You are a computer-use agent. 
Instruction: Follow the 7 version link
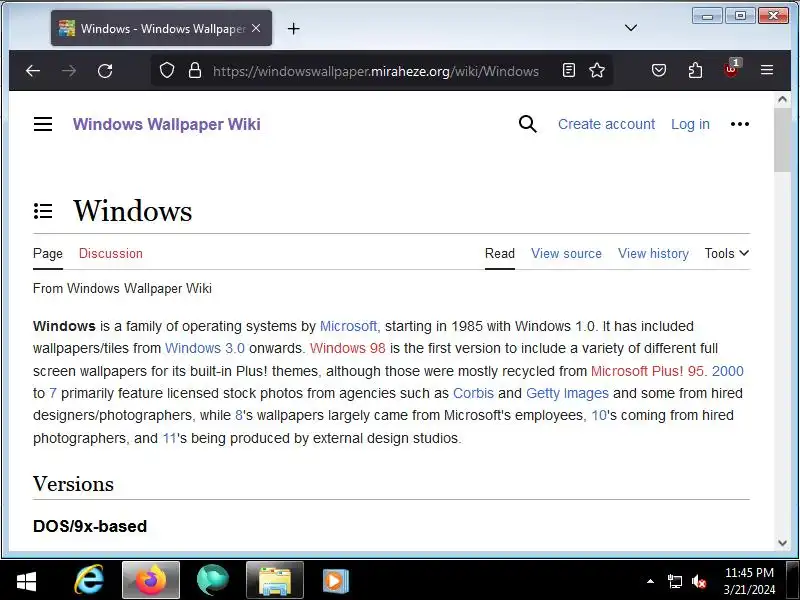[x=53, y=393]
